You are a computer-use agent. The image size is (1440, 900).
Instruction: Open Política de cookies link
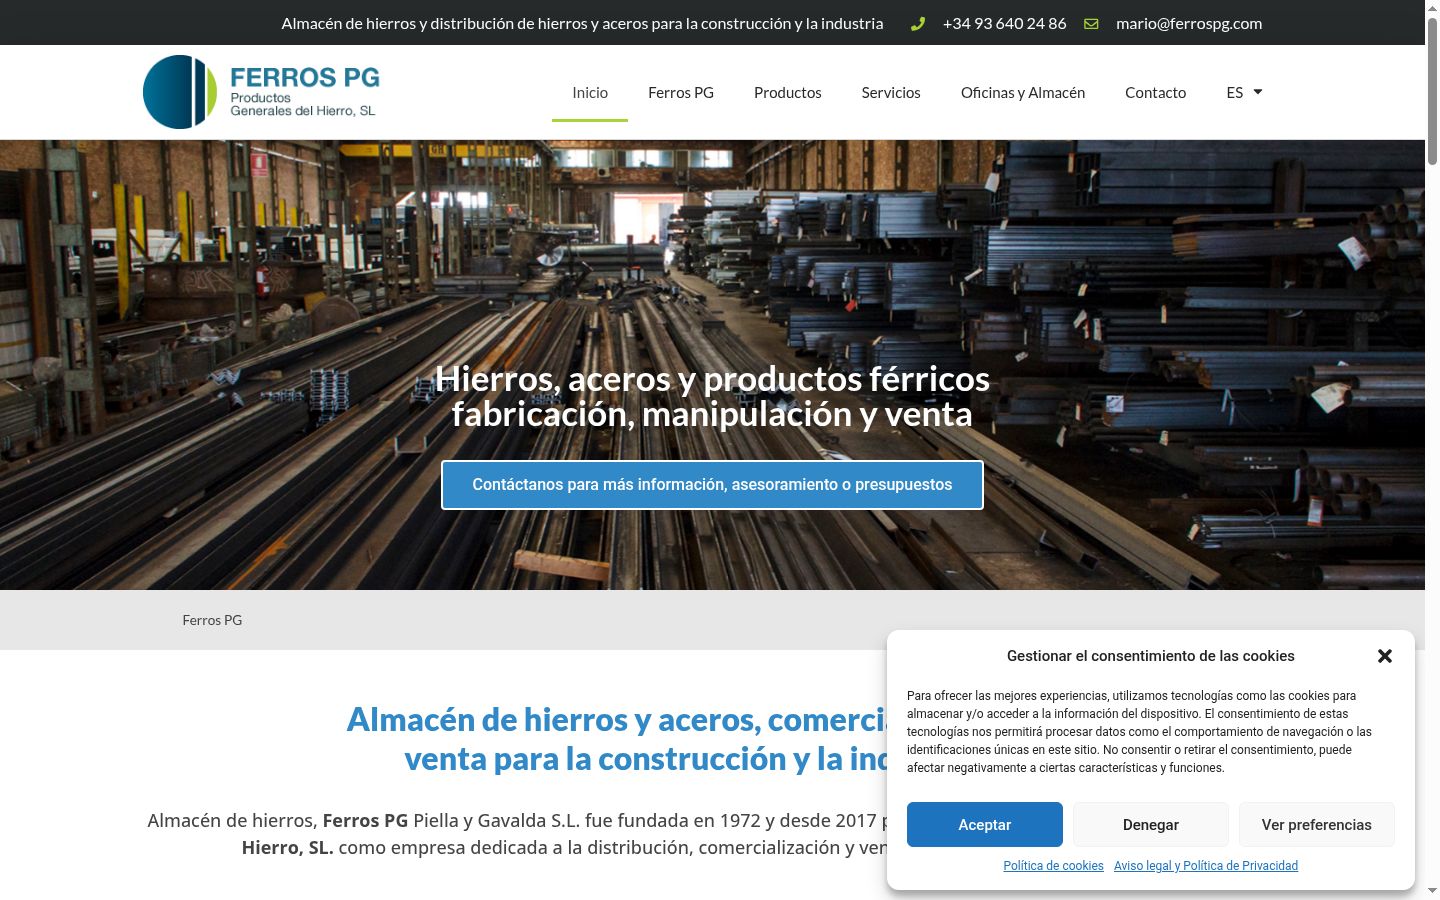click(1053, 866)
